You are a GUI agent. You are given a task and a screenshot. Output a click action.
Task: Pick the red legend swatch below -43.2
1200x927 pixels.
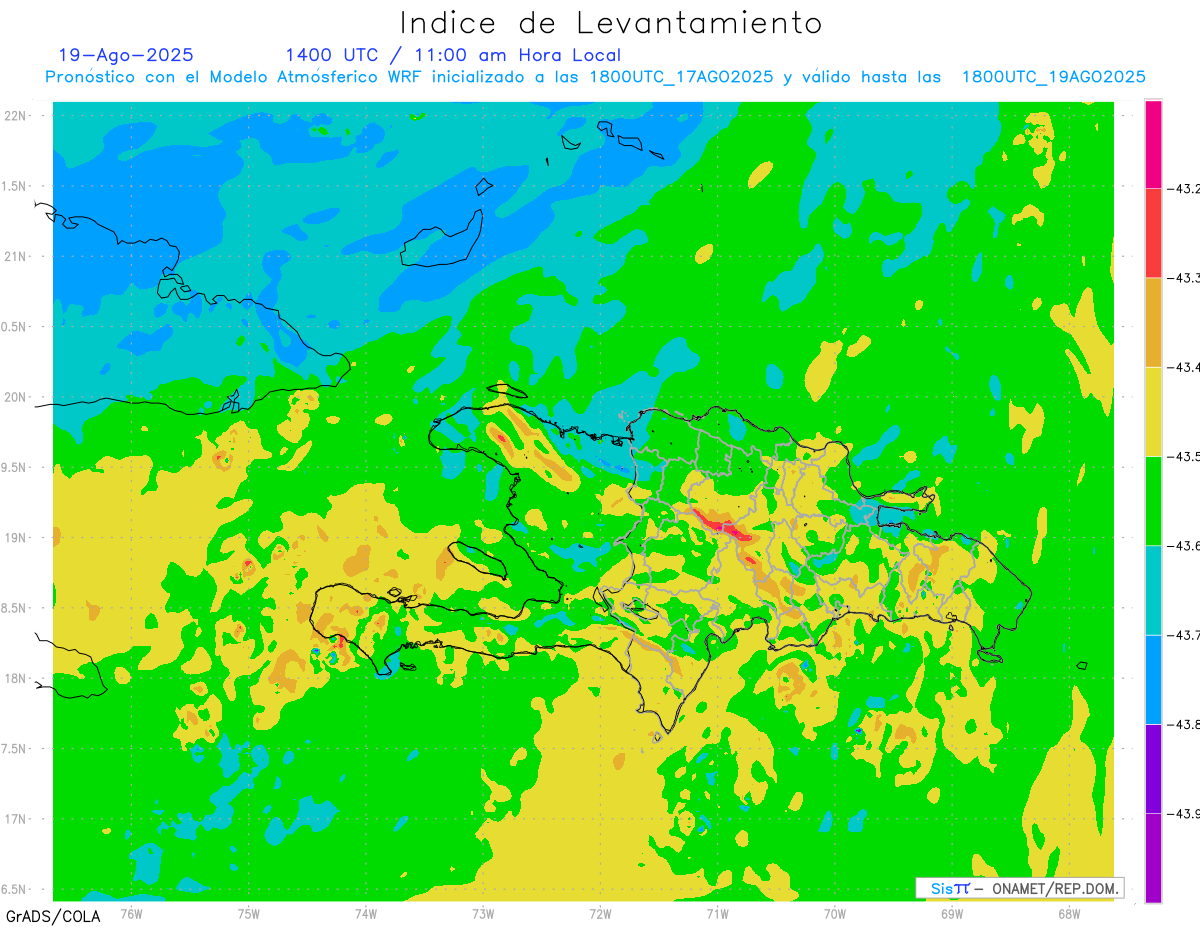click(x=1153, y=233)
